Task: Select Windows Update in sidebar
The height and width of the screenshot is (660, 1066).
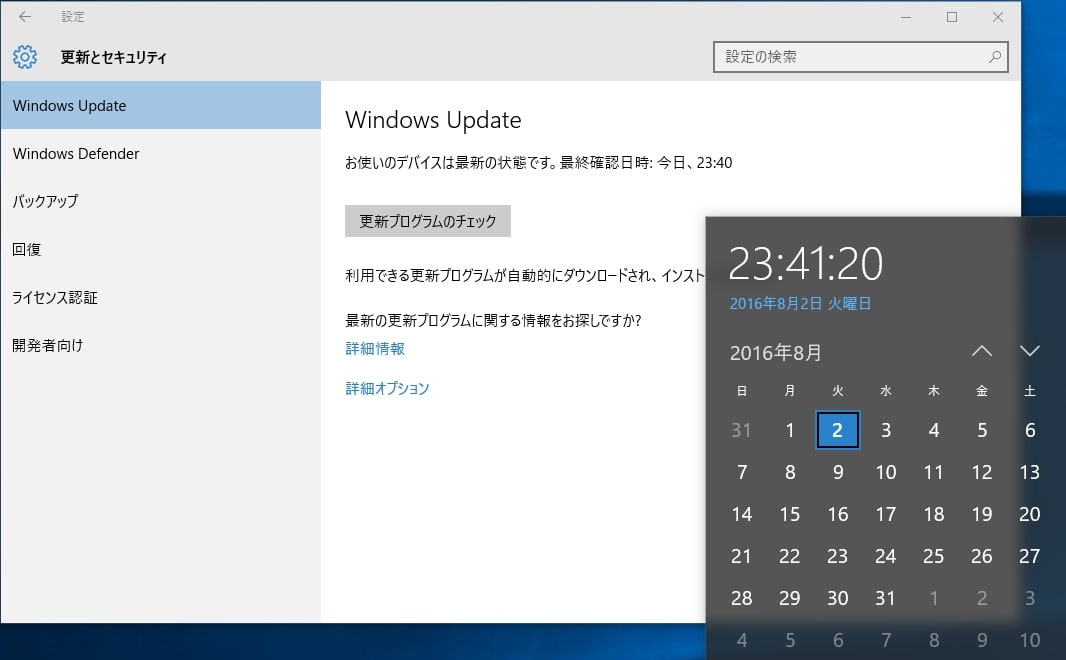Action: coord(160,105)
